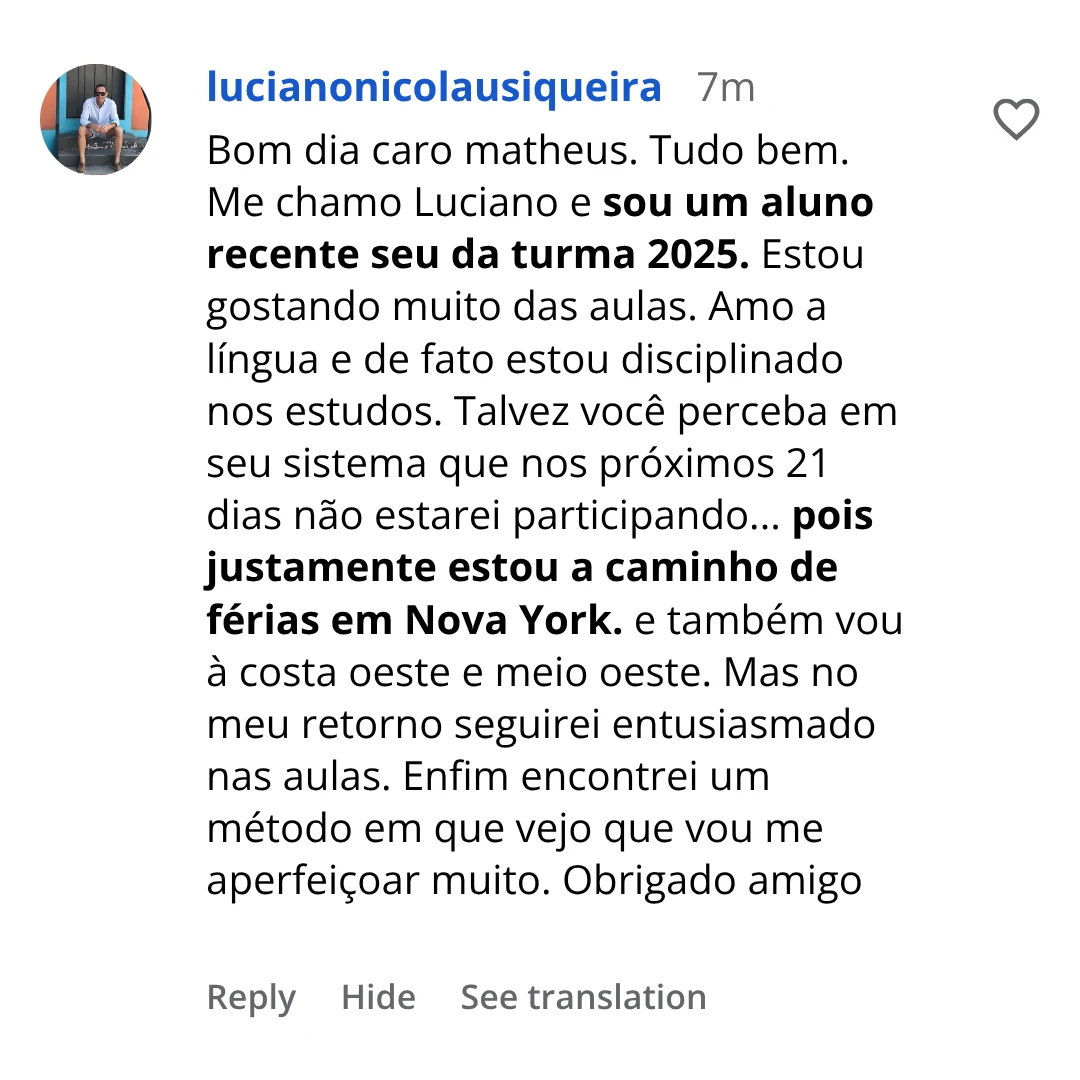
Task: Click the heart to favorite this comment
Action: (x=1016, y=120)
